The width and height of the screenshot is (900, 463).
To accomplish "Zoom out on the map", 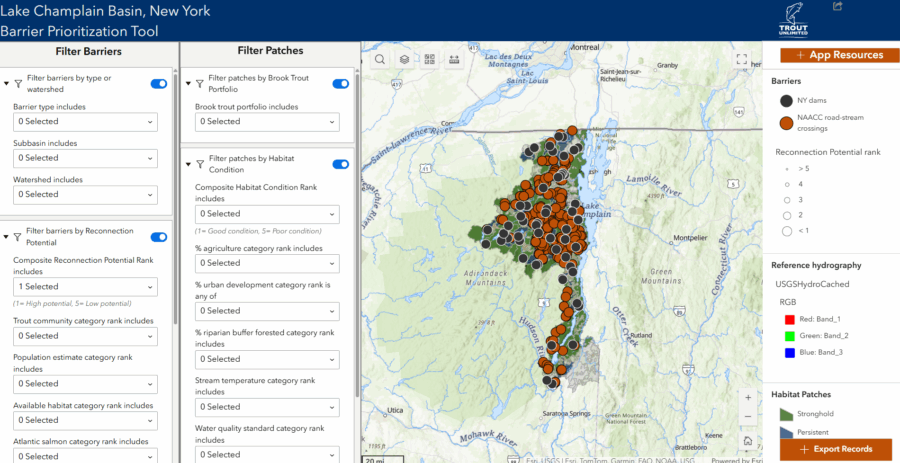I will pos(748,418).
